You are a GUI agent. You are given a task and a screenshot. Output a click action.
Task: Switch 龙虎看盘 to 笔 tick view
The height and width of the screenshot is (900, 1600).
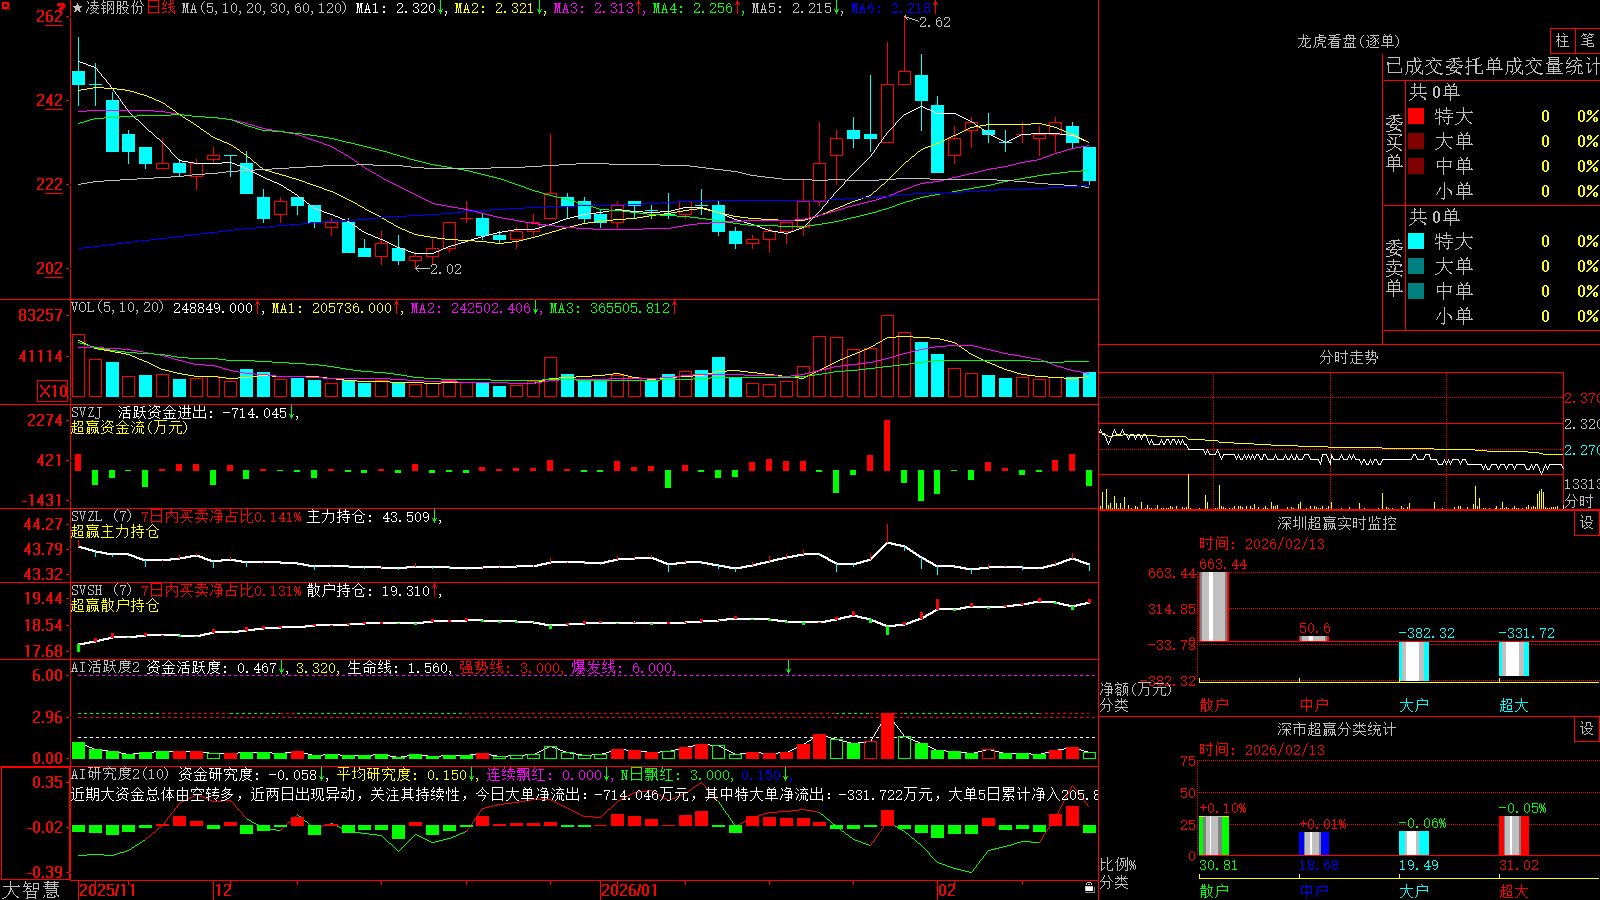coord(1587,40)
